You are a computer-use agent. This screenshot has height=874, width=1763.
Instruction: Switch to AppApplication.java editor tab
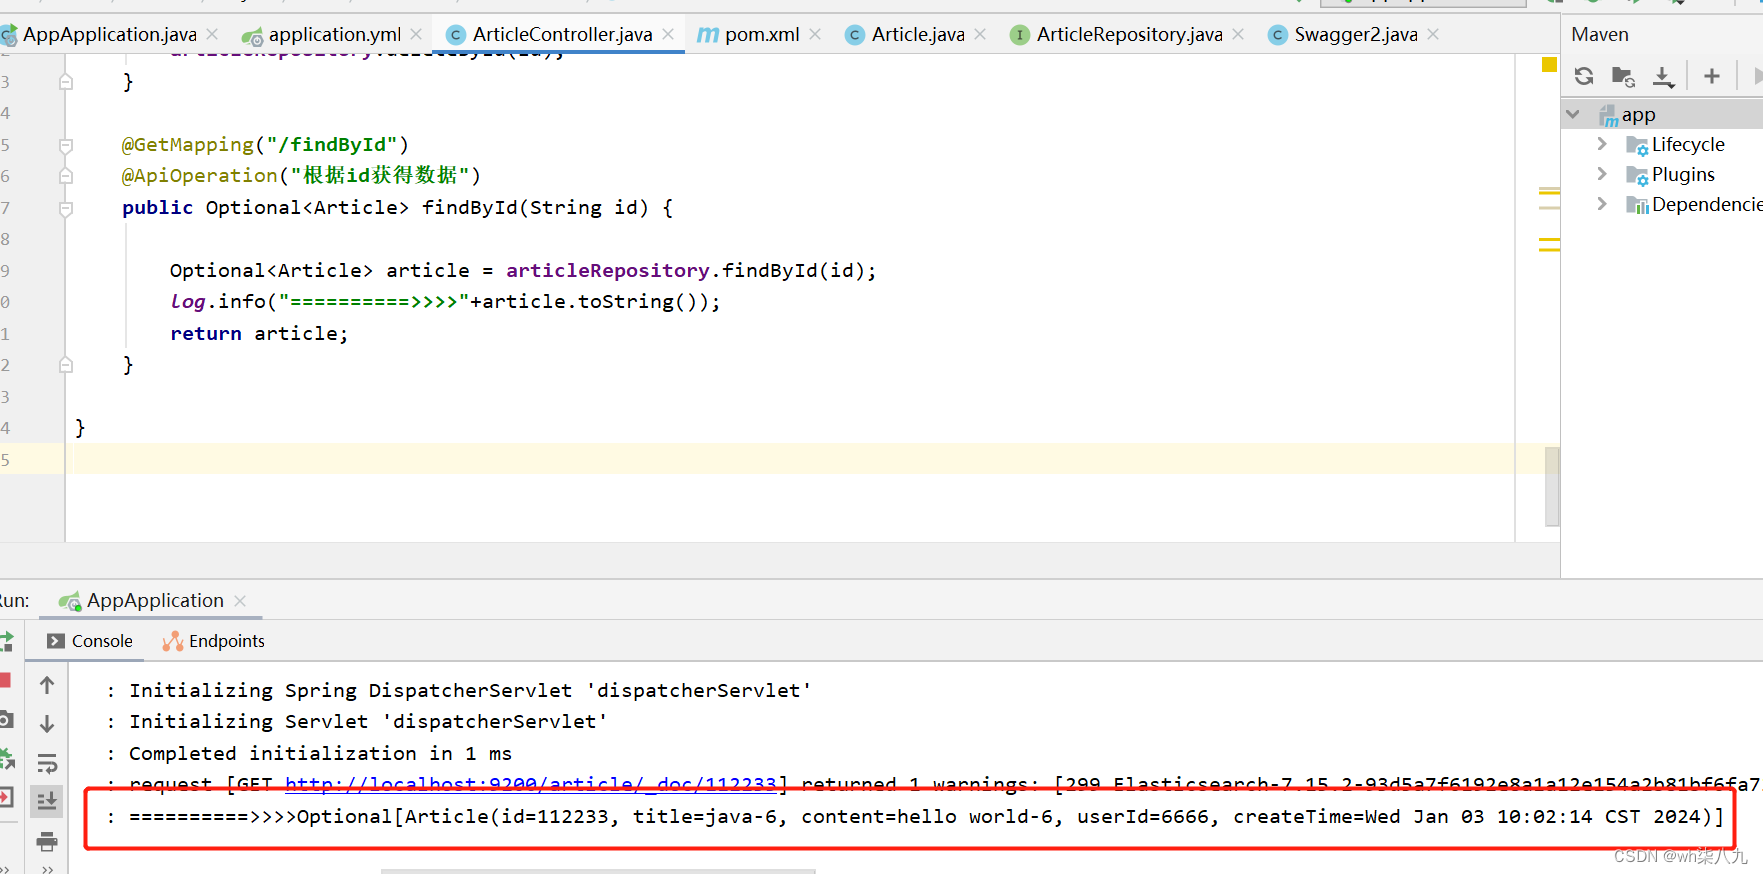(109, 34)
